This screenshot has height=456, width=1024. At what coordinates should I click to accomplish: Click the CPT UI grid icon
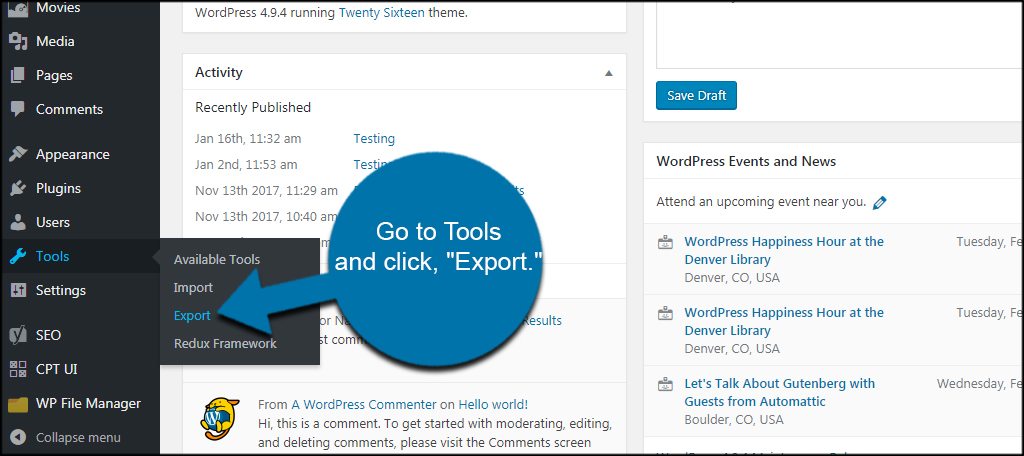[x=18, y=369]
